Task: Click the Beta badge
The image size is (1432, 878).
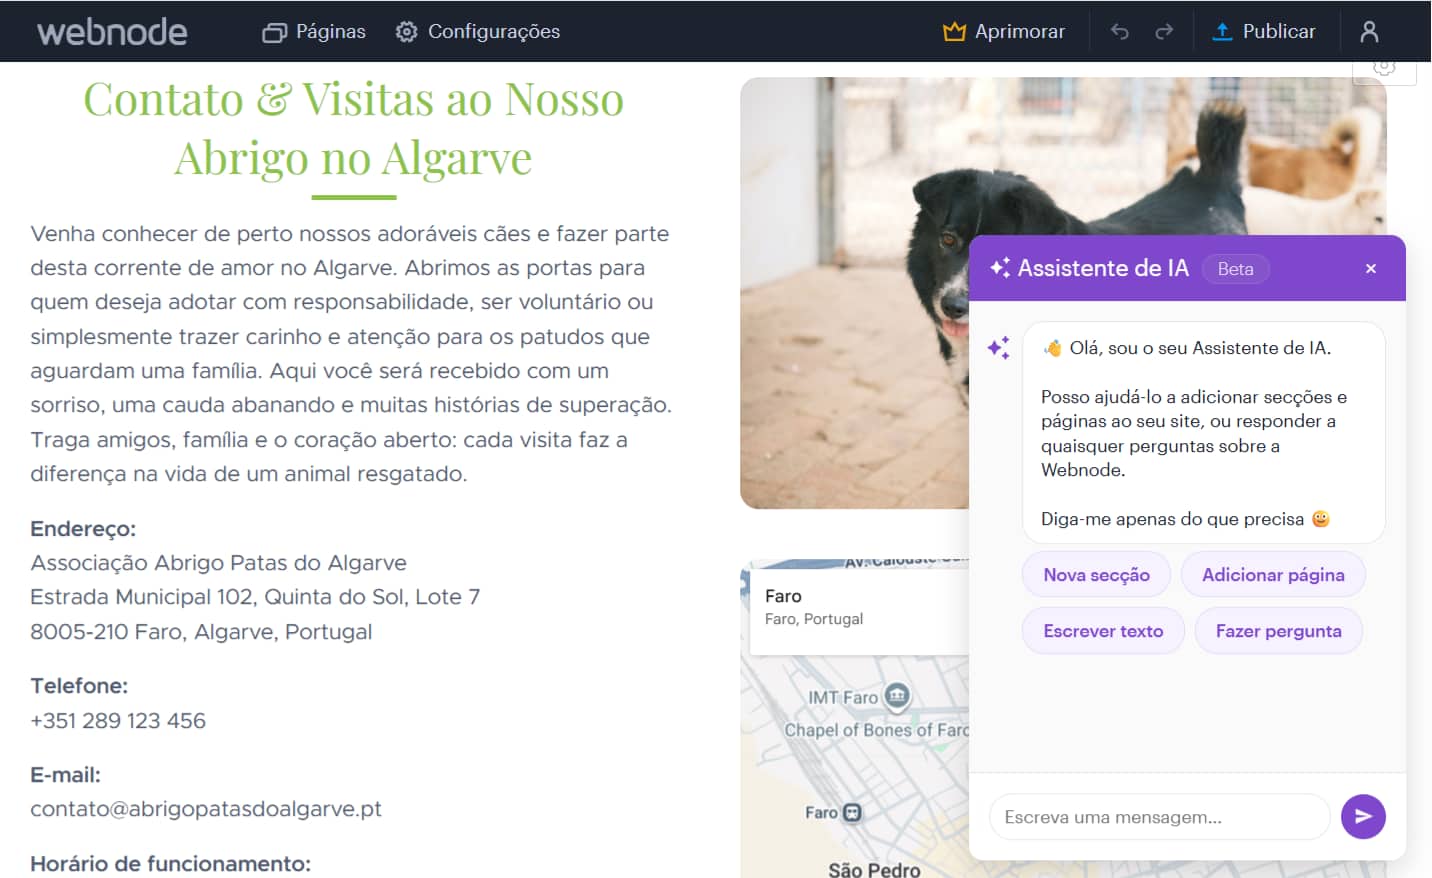Action: 1236,269
